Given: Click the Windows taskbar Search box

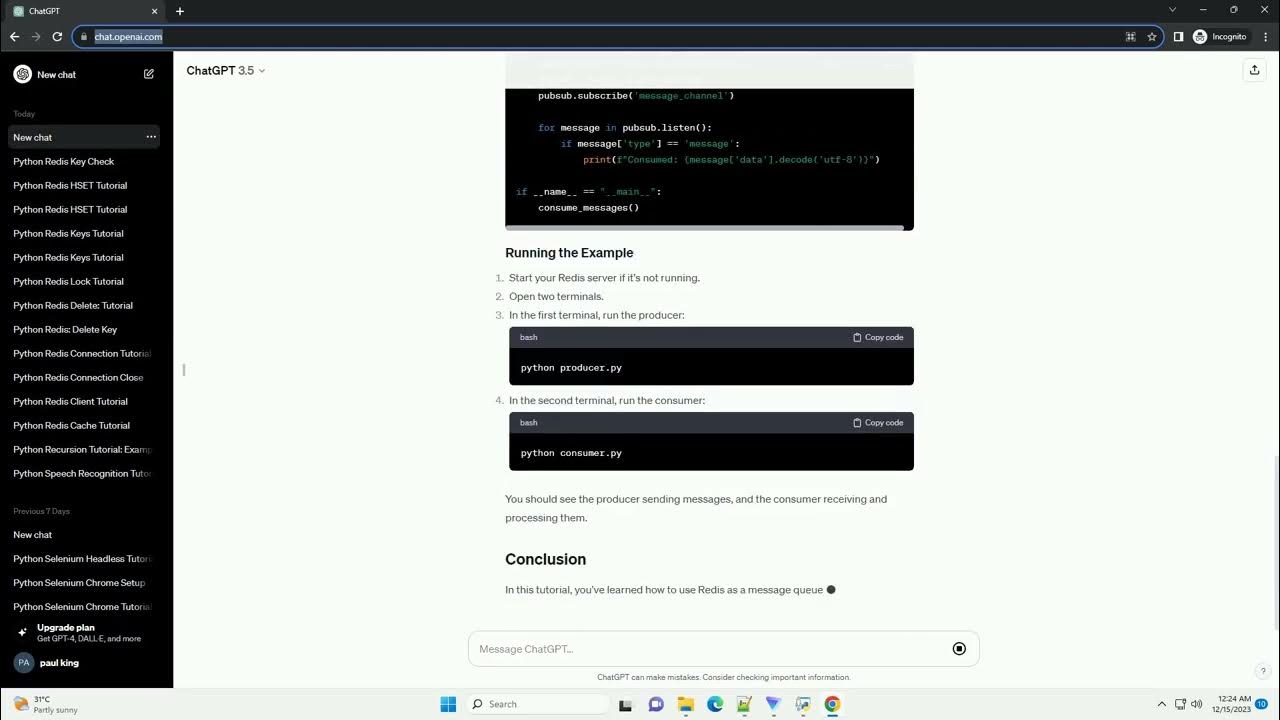Looking at the screenshot, I should (x=538, y=704).
